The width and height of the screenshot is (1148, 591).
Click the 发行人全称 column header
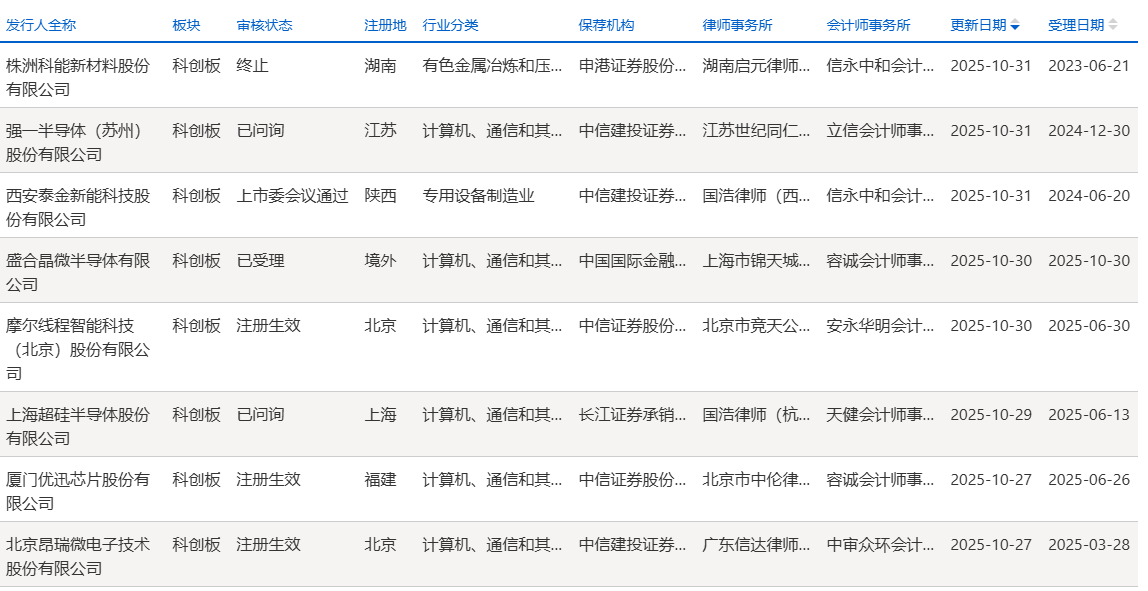41,25
